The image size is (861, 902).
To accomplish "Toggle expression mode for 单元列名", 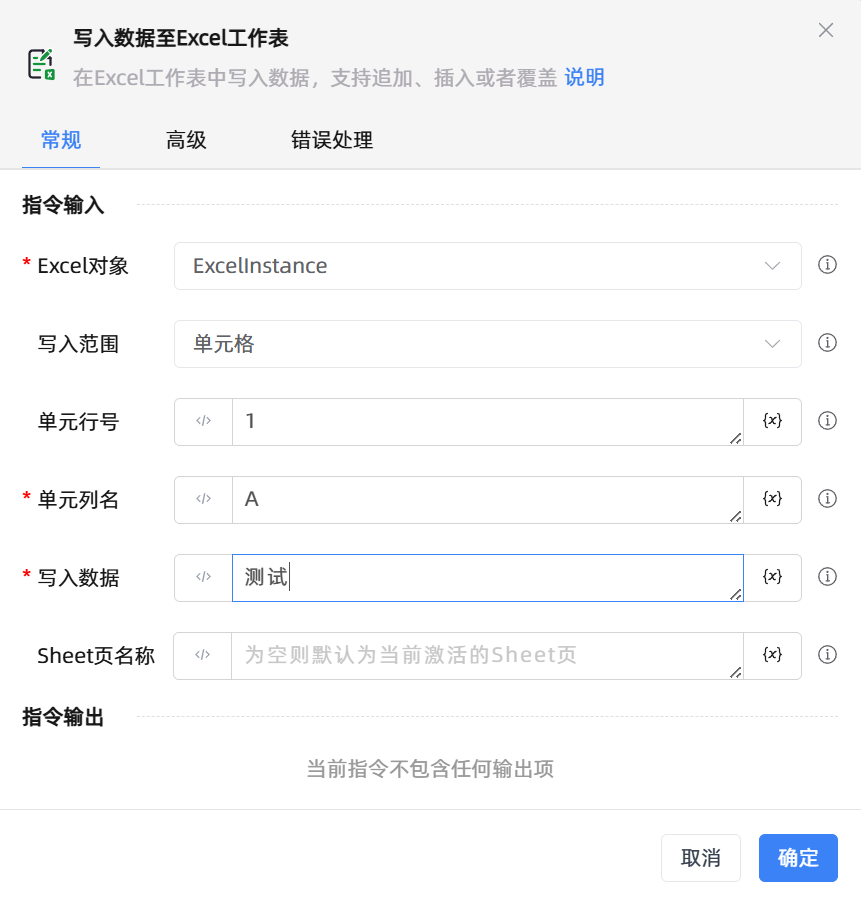I will click(203, 499).
